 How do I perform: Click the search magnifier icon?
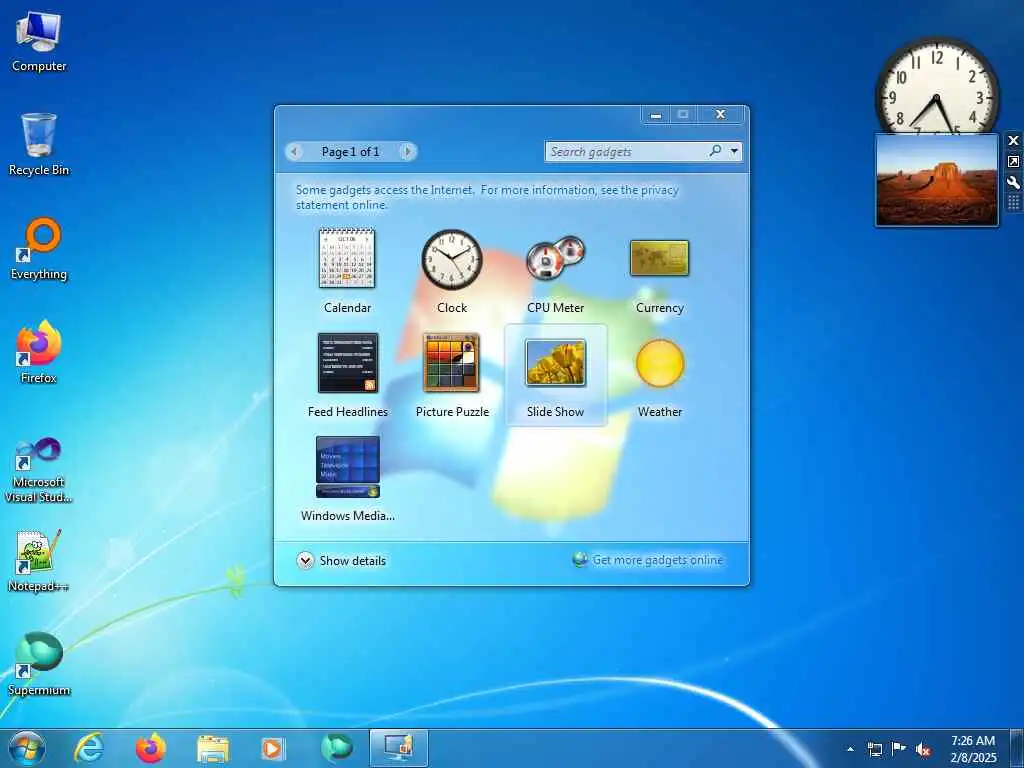[716, 151]
